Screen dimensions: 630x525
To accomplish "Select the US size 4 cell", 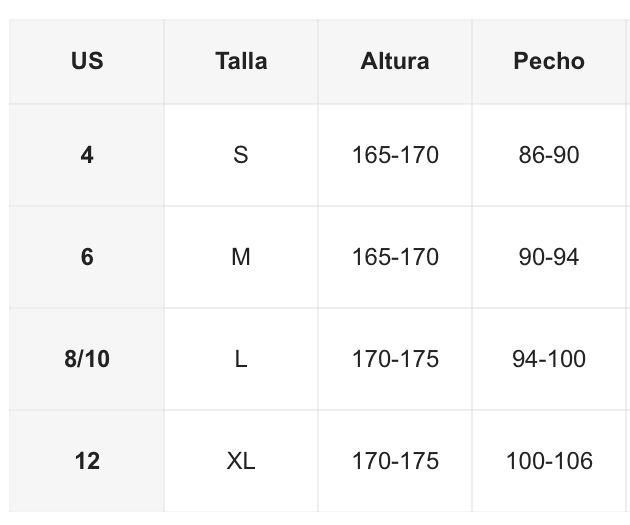I will tap(87, 155).
